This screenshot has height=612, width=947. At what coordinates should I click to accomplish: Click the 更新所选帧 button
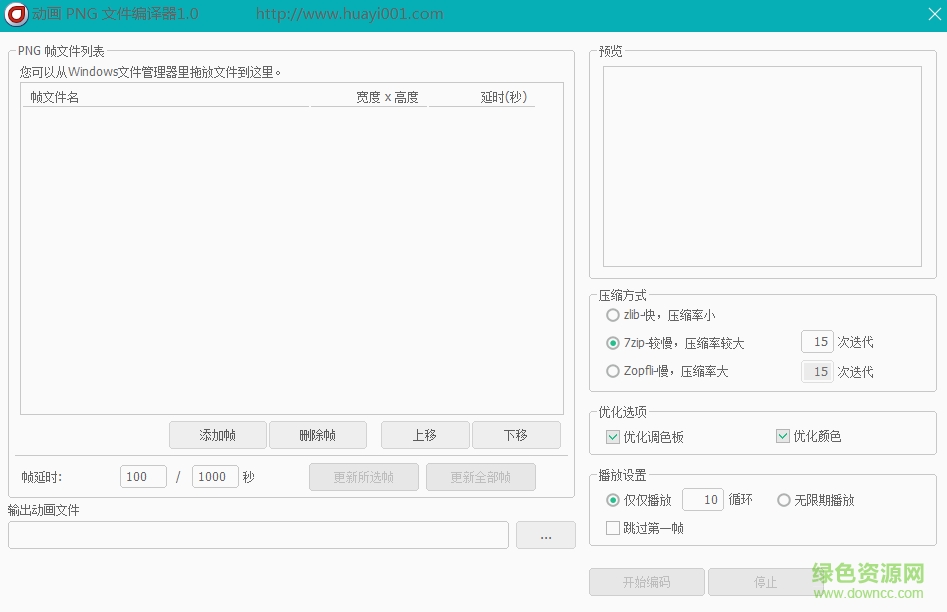[363, 477]
